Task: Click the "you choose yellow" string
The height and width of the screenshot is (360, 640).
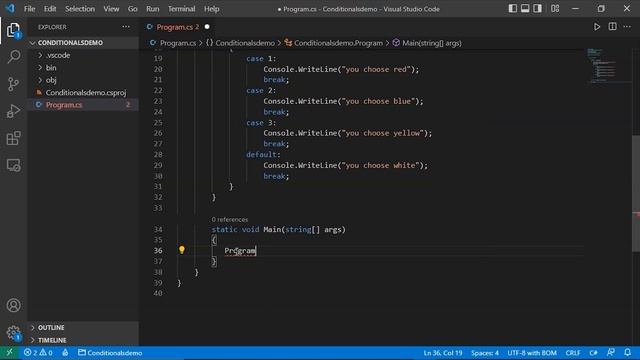Action: [382, 133]
